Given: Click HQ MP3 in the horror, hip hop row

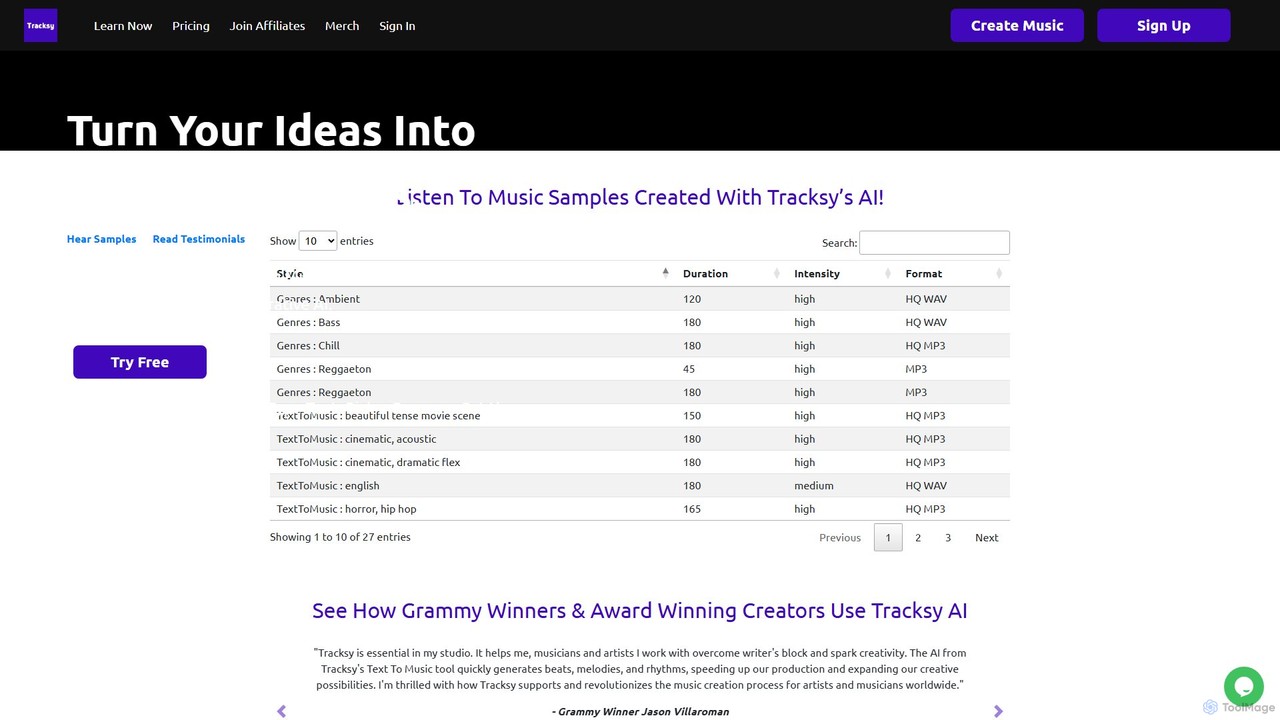Looking at the screenshot, I should point(925,509).
